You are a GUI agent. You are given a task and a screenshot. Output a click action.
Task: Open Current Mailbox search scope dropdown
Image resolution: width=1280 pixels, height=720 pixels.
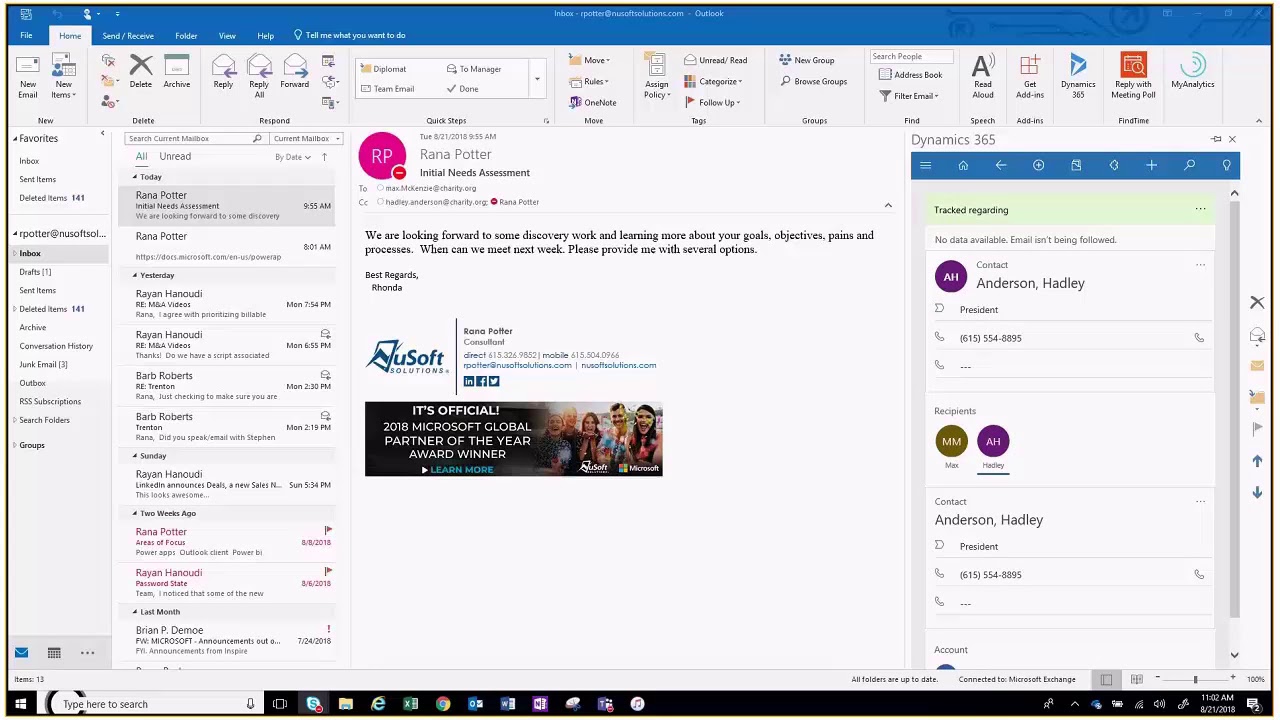point(306,139)
